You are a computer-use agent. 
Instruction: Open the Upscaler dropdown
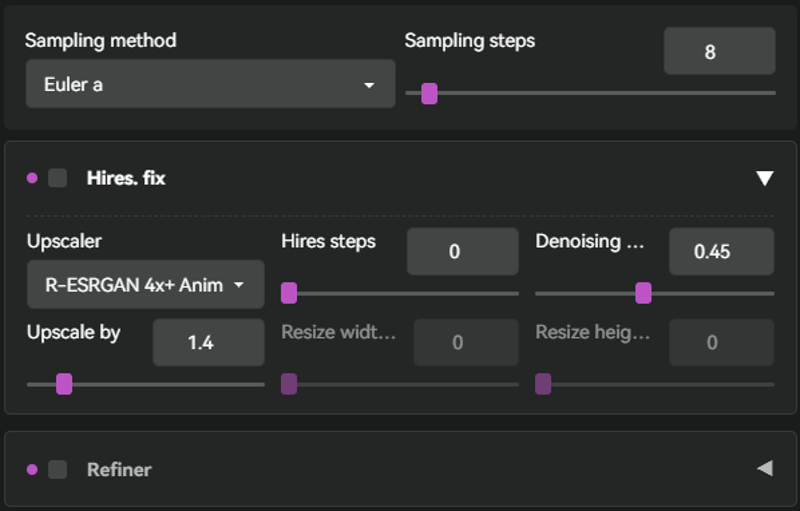point(145,285)
